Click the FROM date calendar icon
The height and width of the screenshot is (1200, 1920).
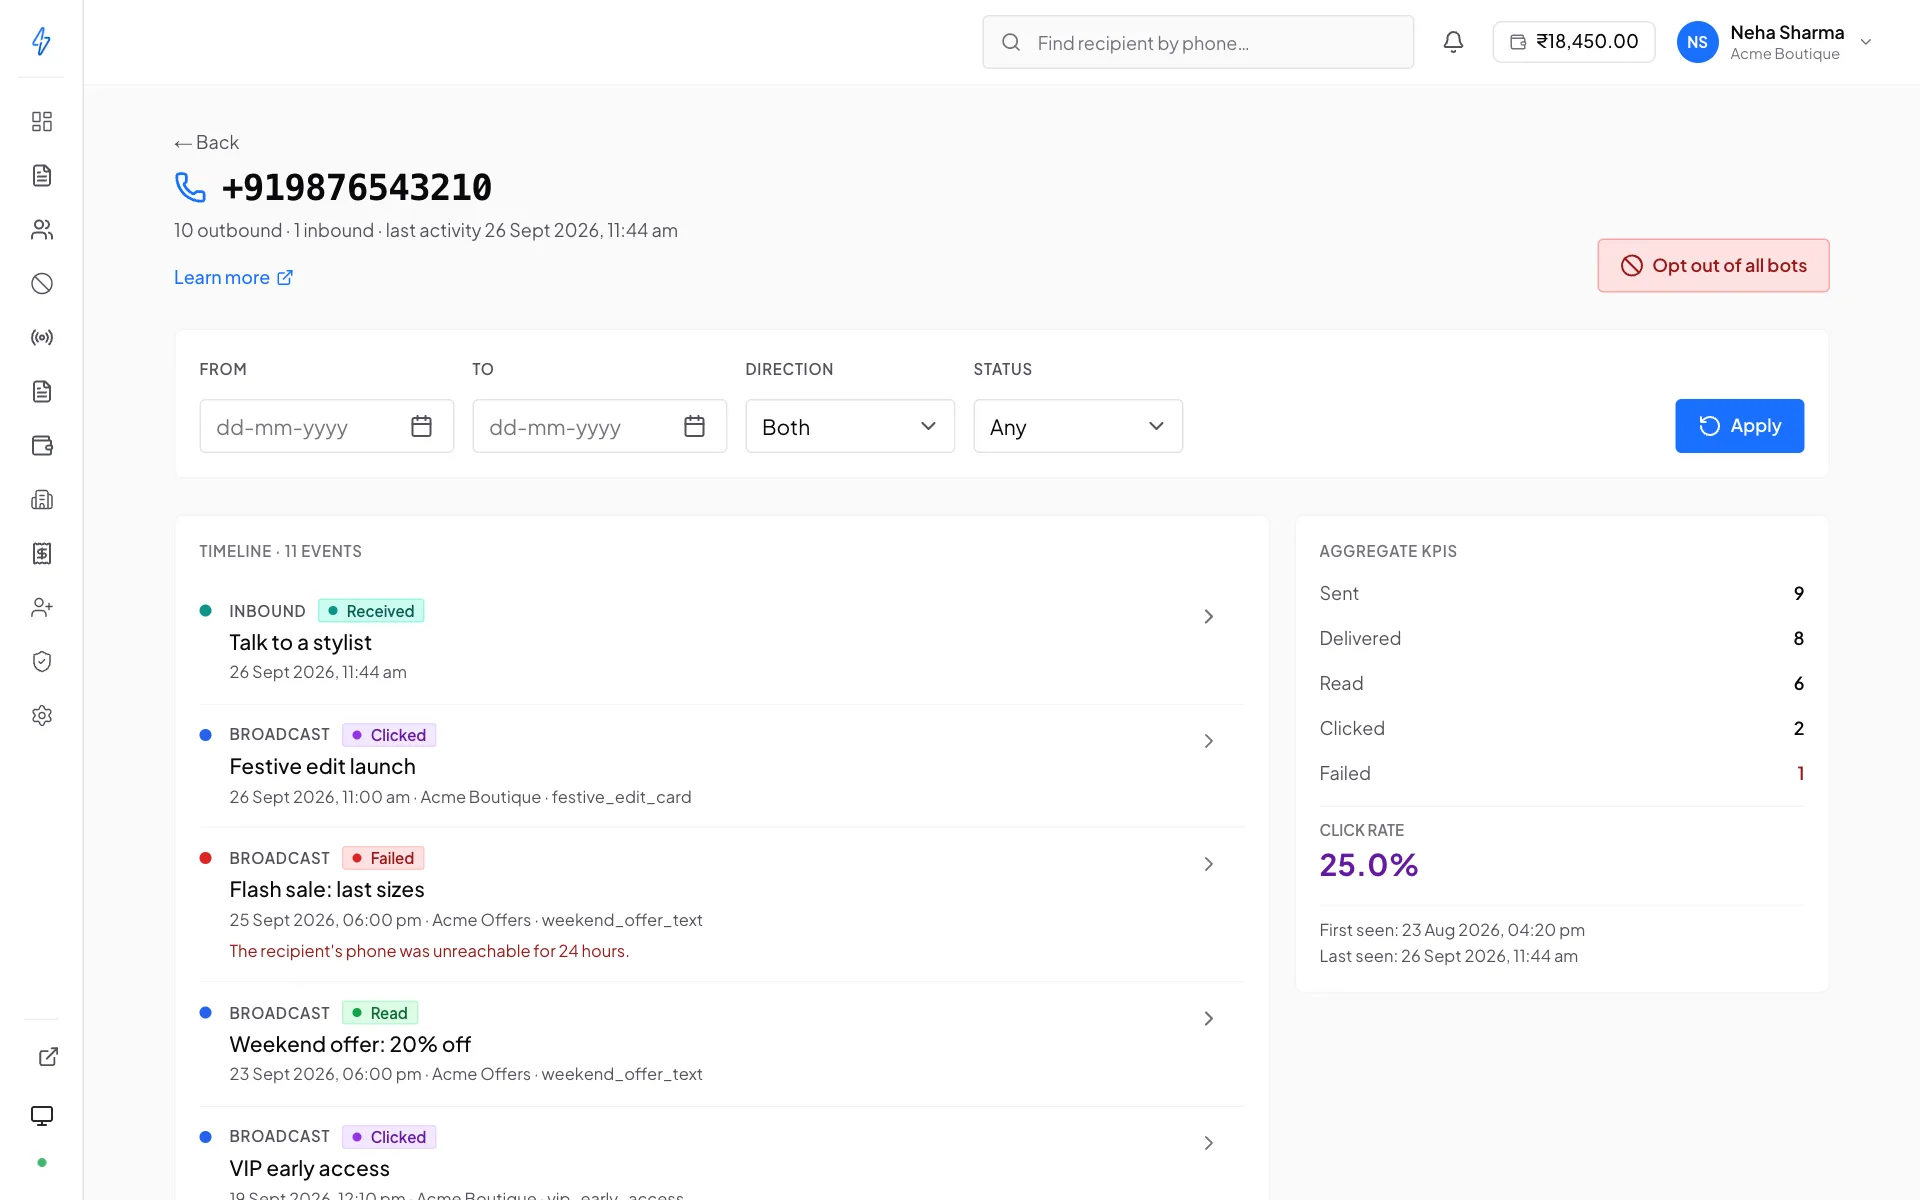pos(421,427)
